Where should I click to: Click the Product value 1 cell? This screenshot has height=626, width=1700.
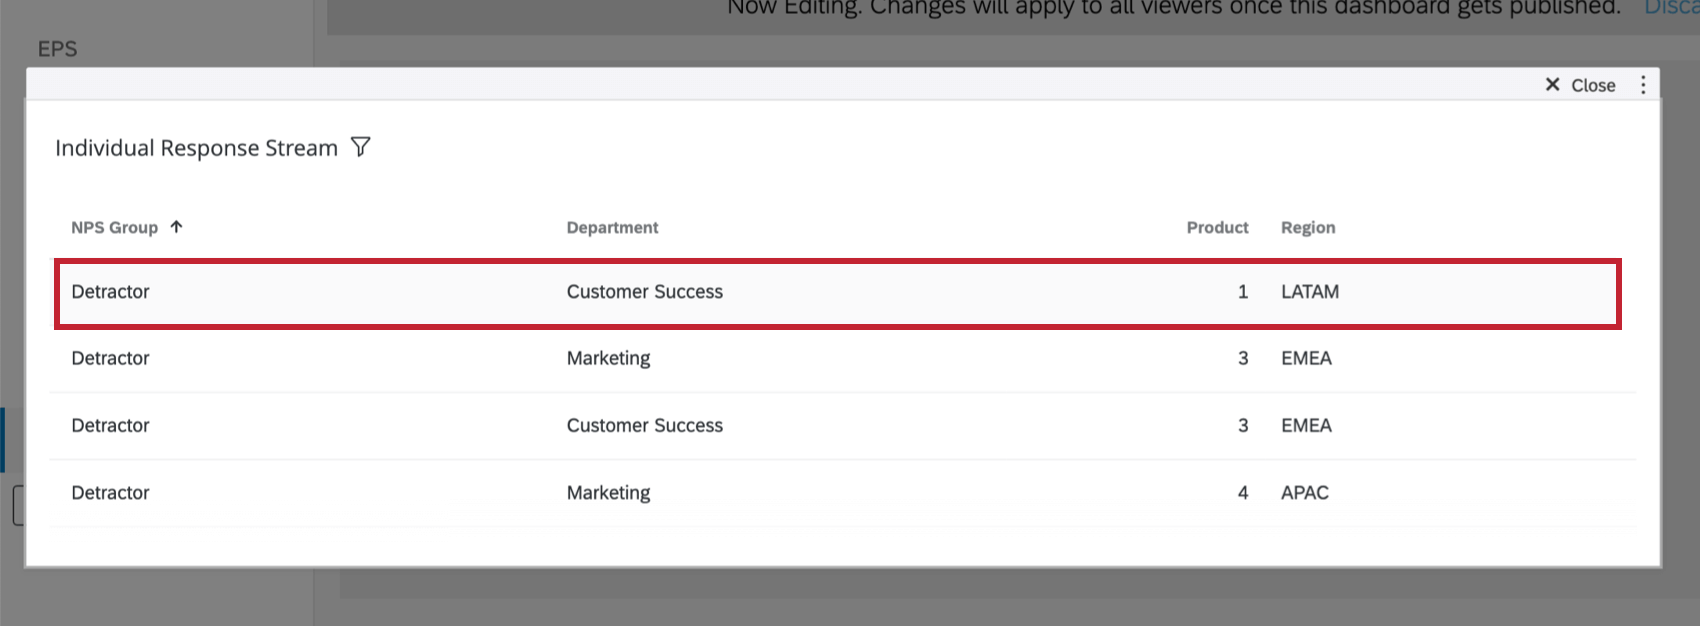click(1243, 292)
